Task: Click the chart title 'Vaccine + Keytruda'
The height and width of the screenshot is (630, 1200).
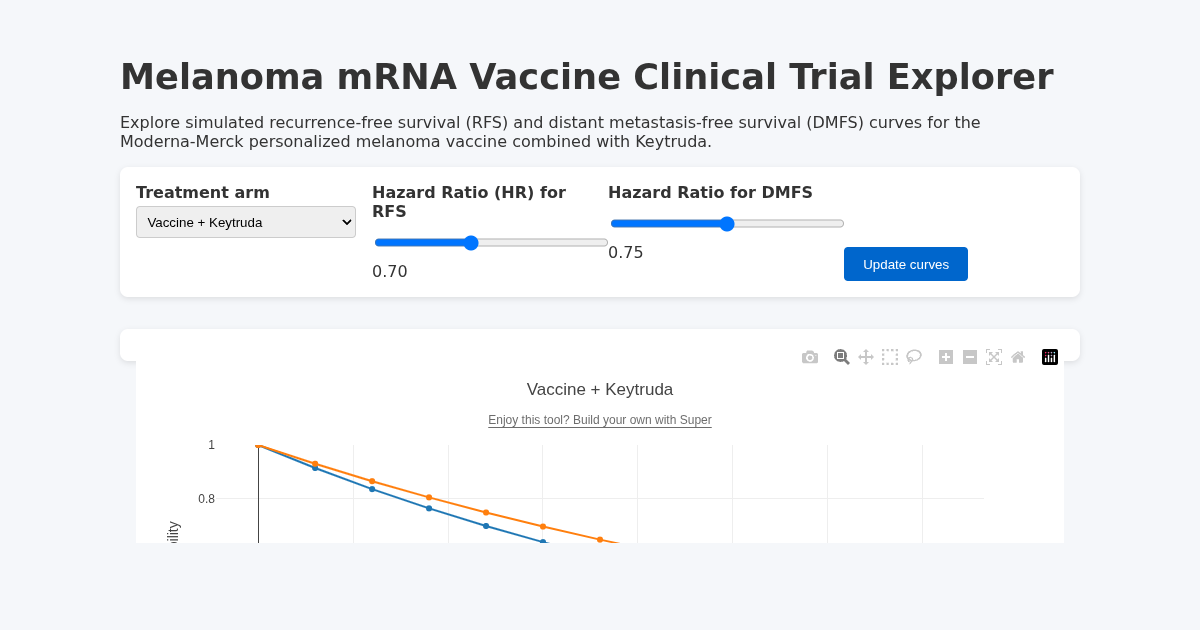Action: [600, 390]
